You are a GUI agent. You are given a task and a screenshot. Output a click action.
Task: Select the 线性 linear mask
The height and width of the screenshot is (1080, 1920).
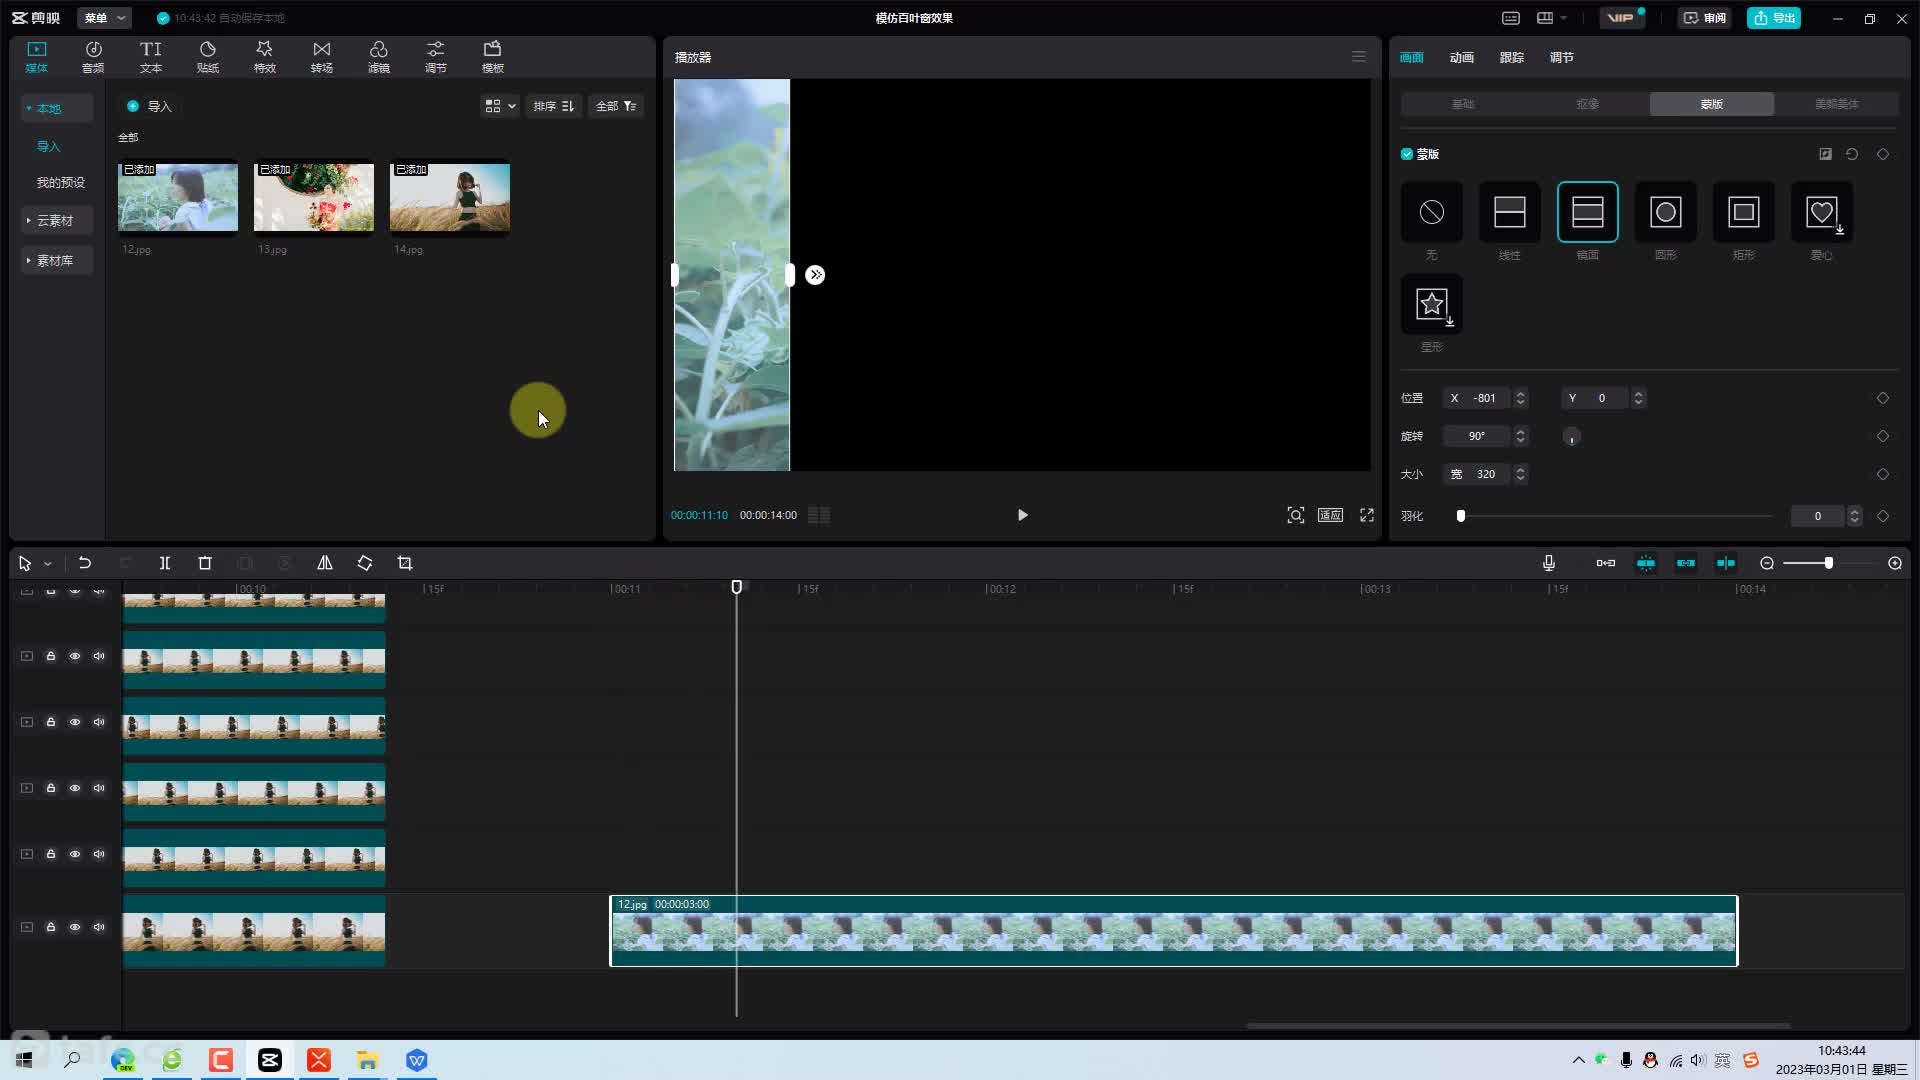1509,212
